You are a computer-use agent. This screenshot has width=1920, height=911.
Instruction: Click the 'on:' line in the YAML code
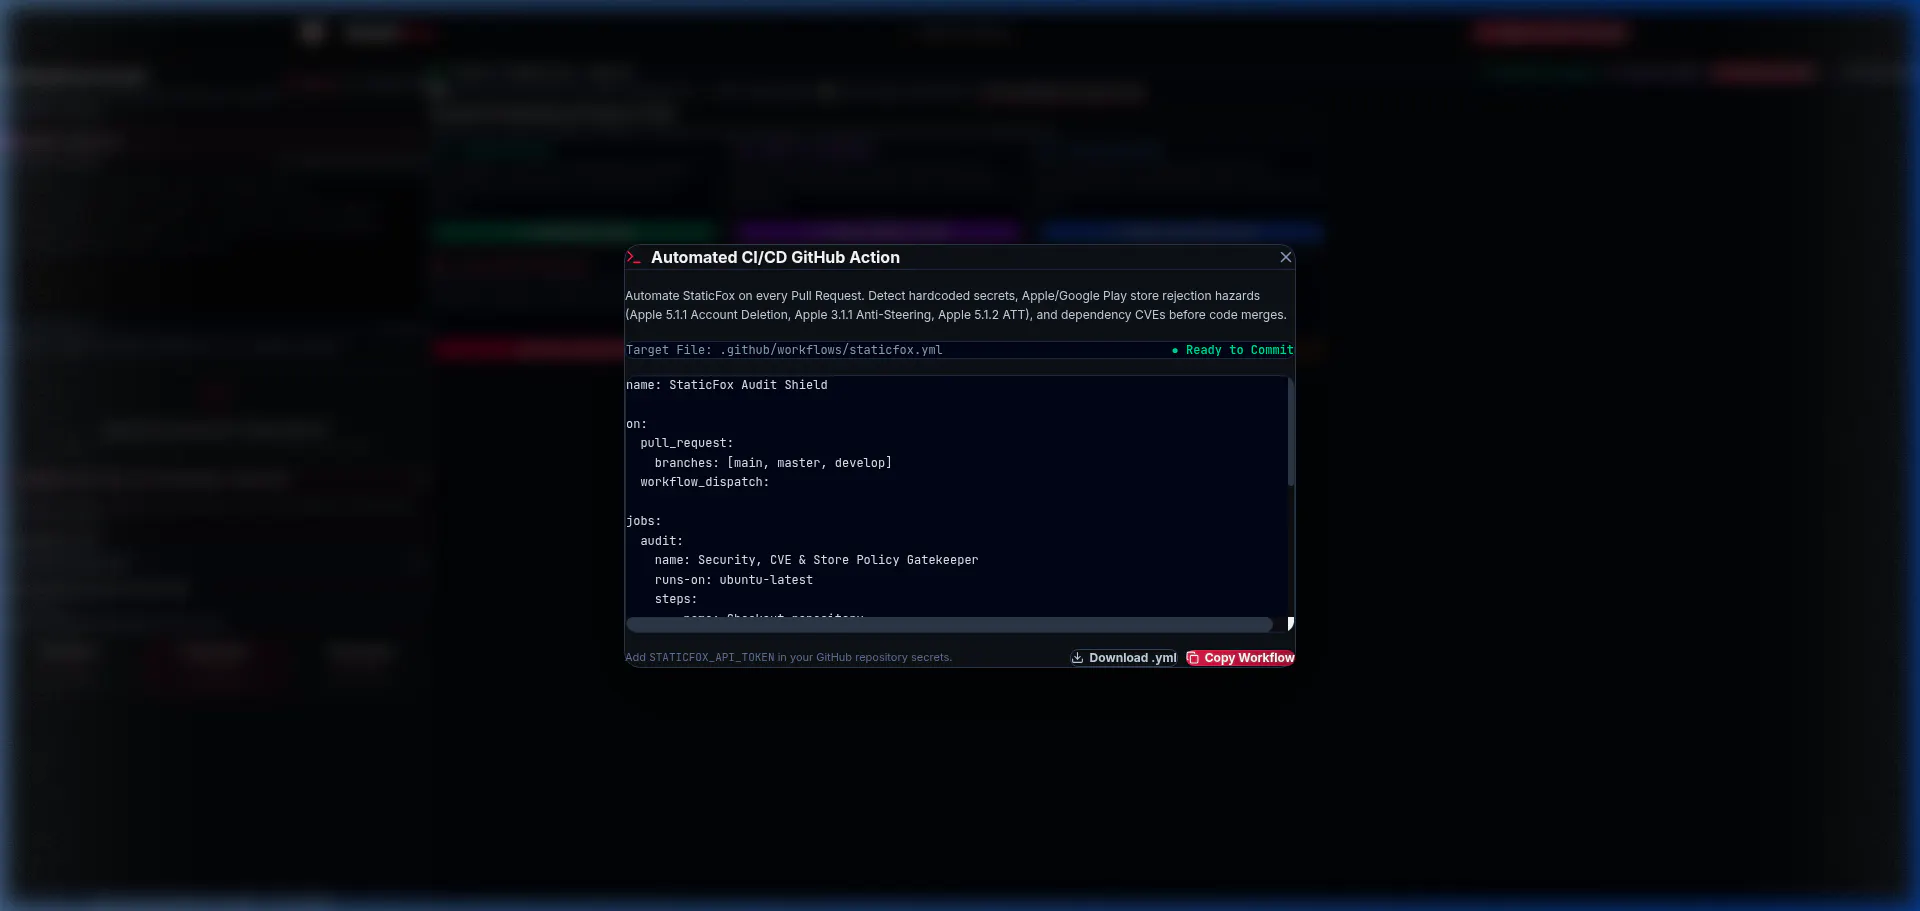pyautogui.click(x=637, y=424)
